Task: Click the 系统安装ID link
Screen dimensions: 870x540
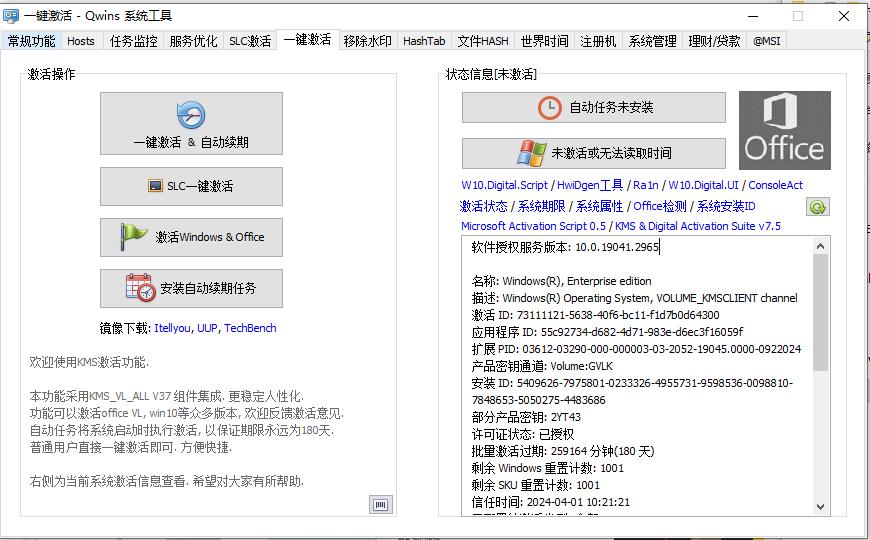Action: coord(726,206)
